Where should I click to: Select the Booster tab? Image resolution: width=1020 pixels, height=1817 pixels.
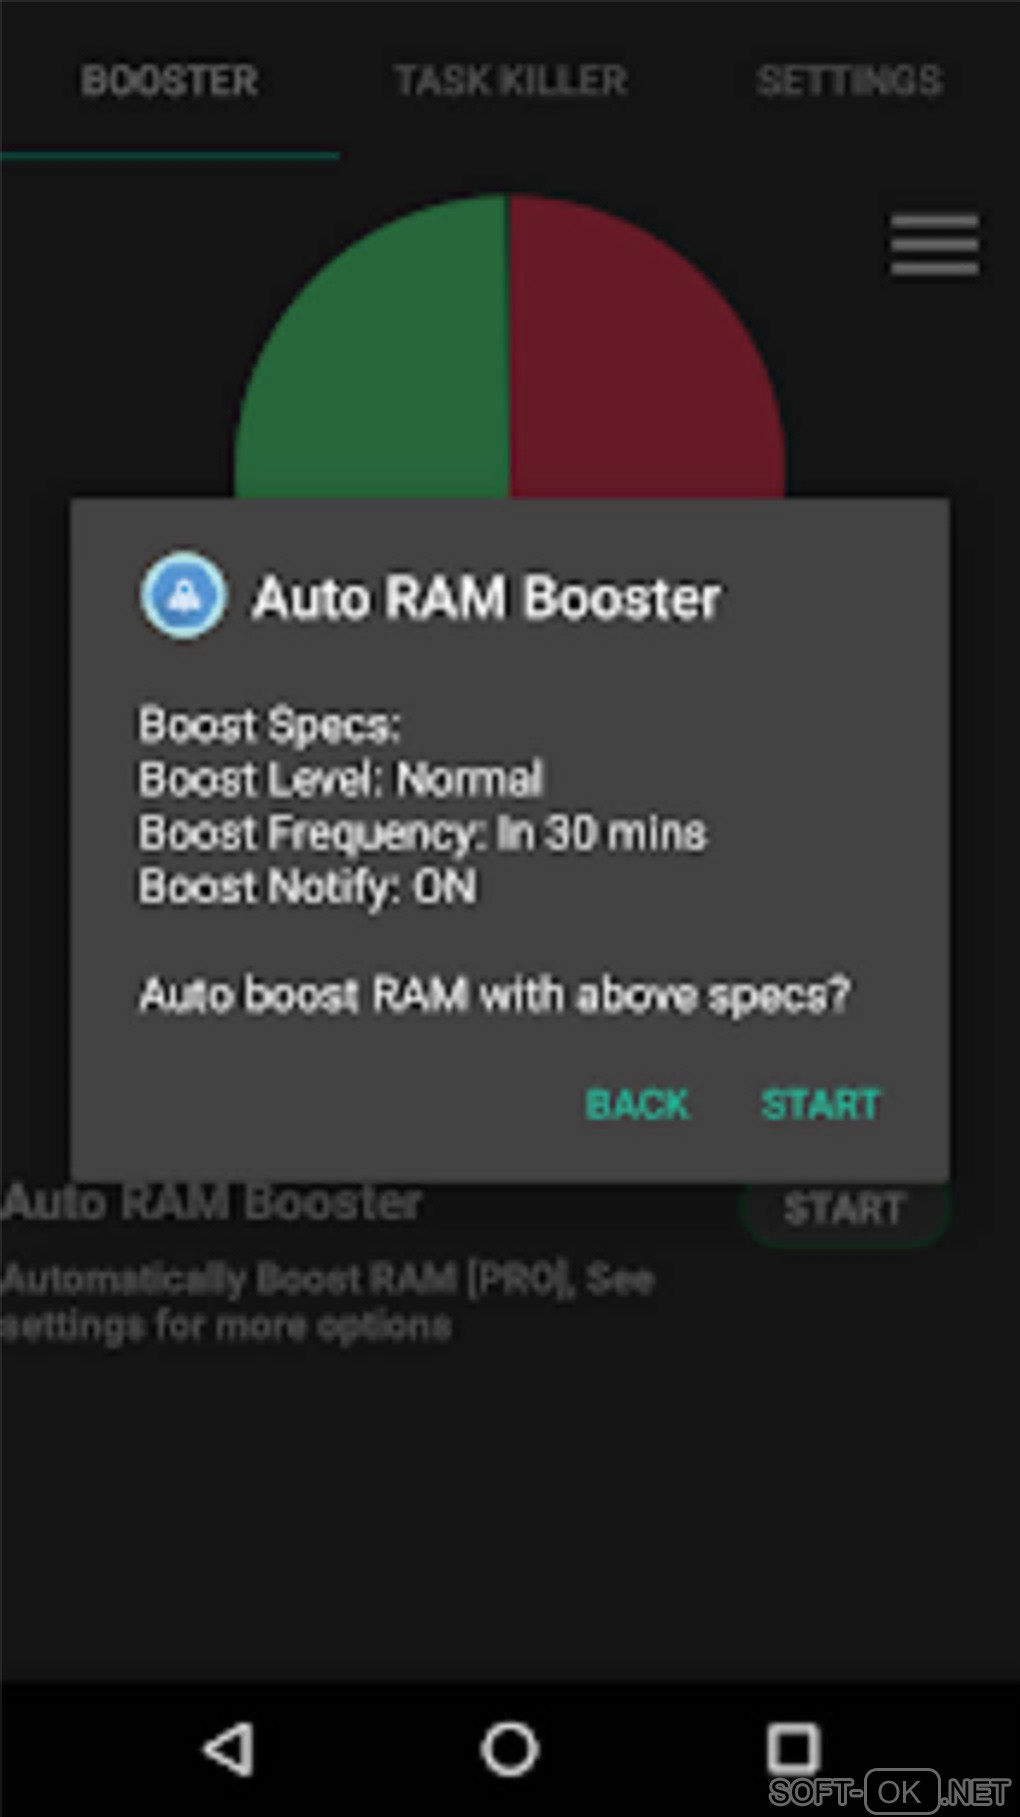pyautogui.click(x=169, y=80)
